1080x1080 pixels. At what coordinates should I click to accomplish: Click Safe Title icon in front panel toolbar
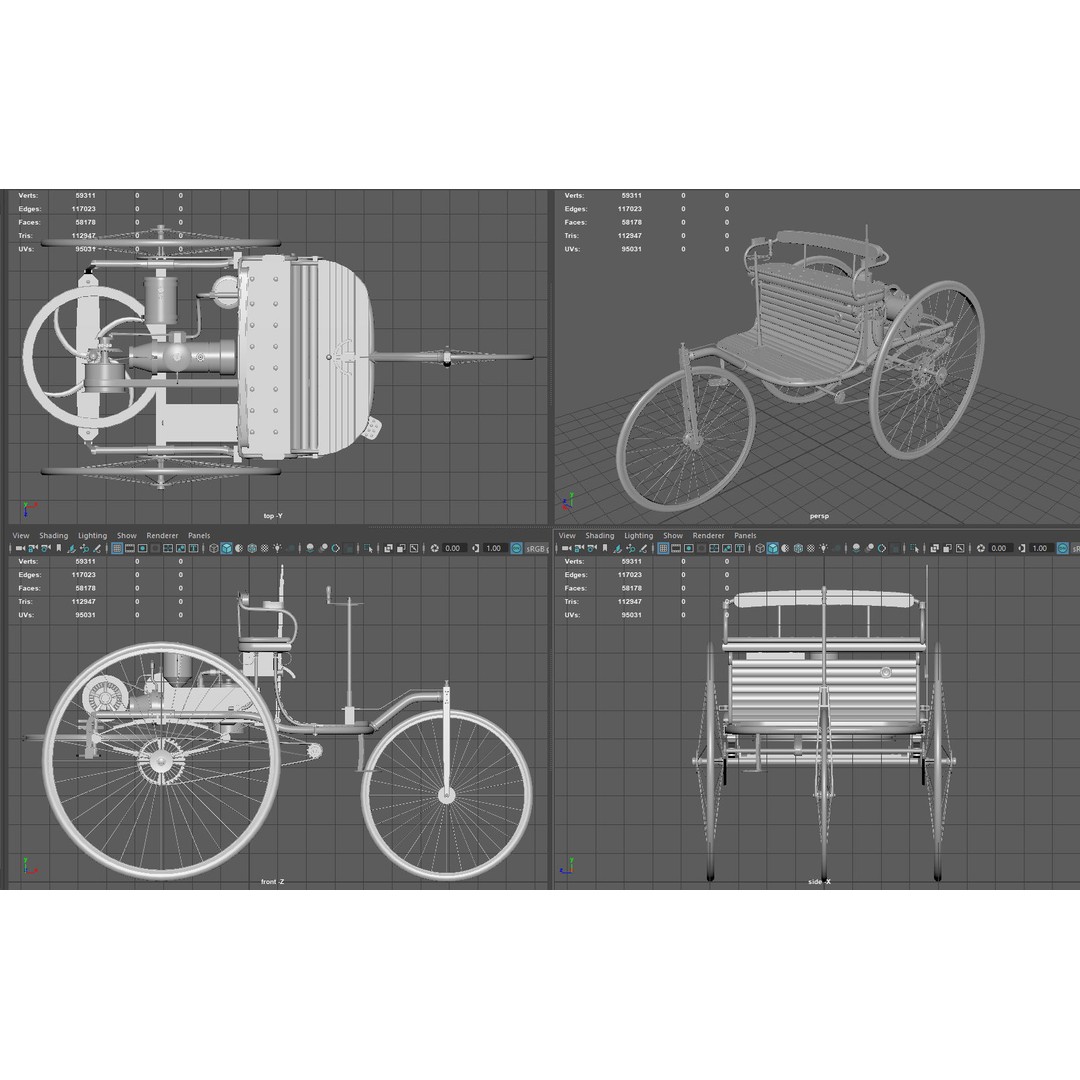(x=194, y=548)
